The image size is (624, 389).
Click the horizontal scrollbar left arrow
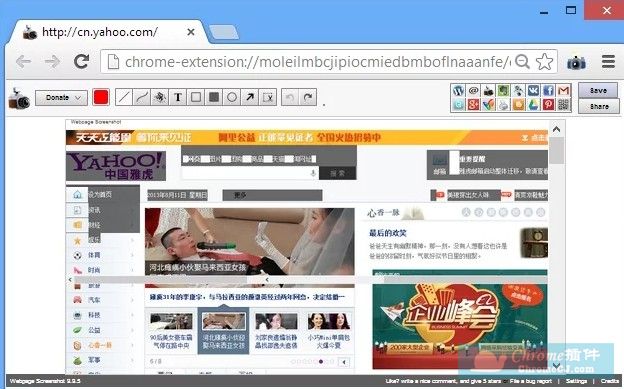click(x=70, y=280)
